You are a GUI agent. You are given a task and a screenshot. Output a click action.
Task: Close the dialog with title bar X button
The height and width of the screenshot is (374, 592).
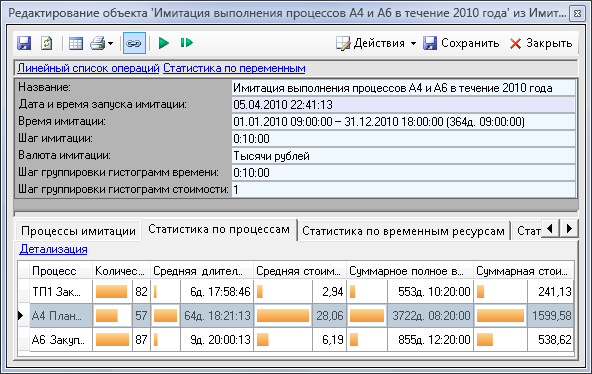pyautogui.click(x=577, y=14)
